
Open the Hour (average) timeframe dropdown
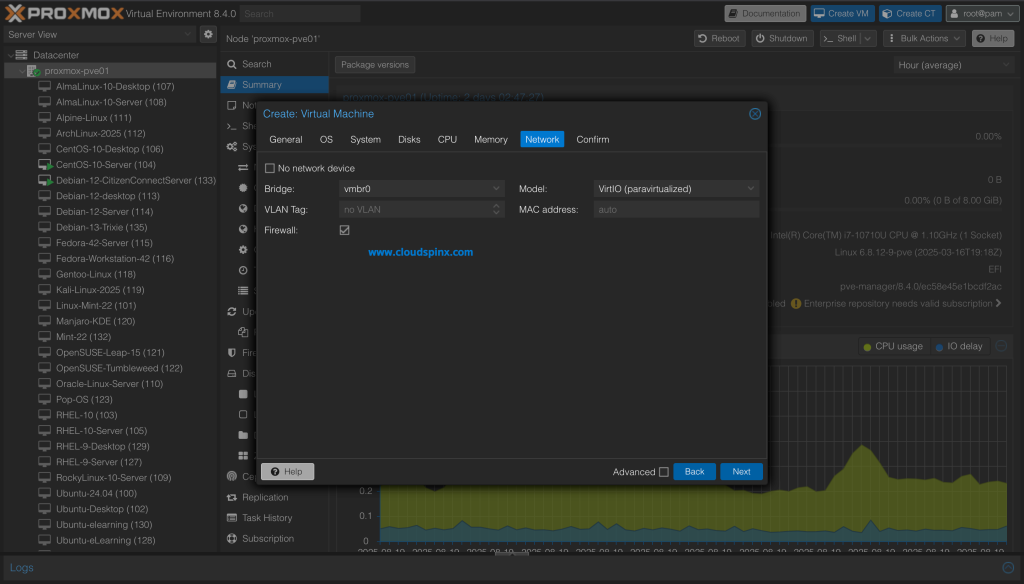[954, 64]
